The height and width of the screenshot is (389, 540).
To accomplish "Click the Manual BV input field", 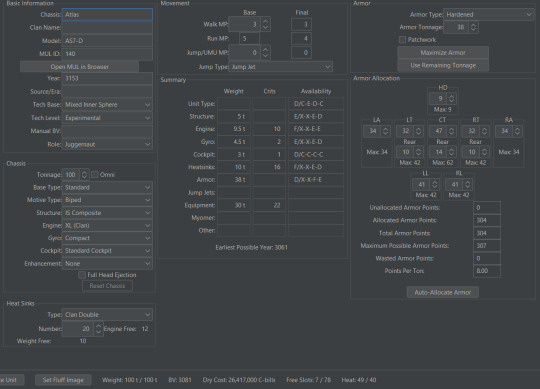I will pyautogui.click(x=107, y=131).
